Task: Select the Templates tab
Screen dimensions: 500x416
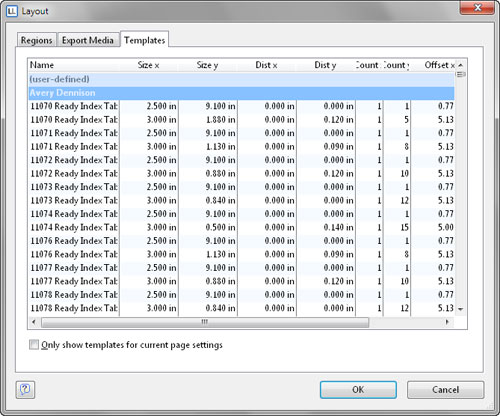Action: 144,40
